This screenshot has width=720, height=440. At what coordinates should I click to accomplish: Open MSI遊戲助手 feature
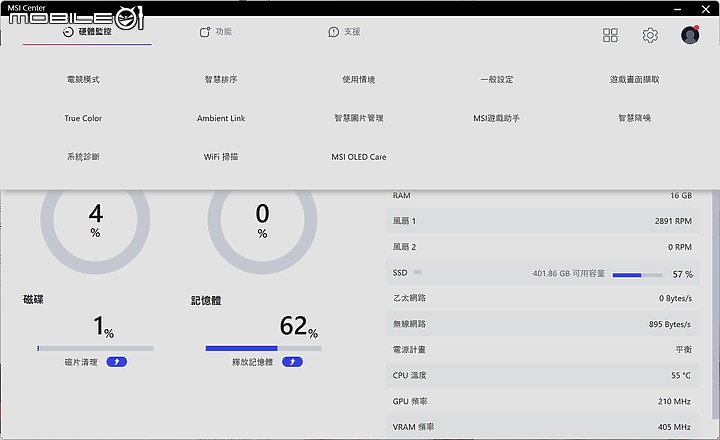click(x=496, y=118)
